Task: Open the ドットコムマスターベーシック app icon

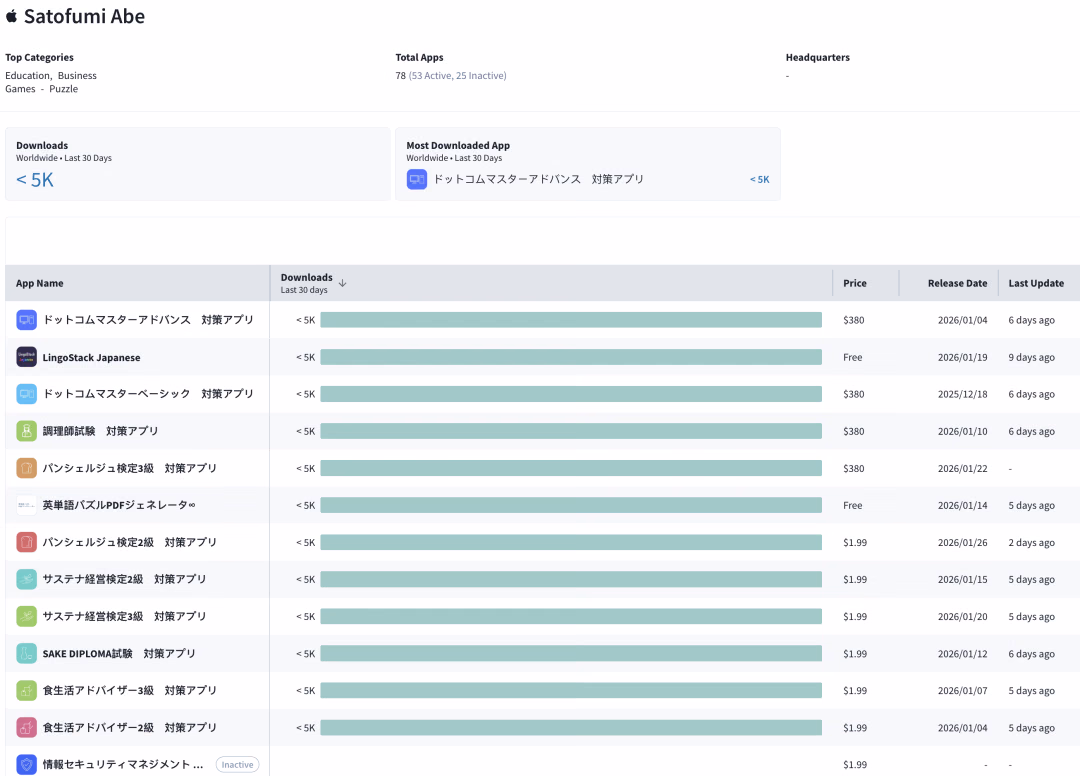Action: (x=26, y=394)
